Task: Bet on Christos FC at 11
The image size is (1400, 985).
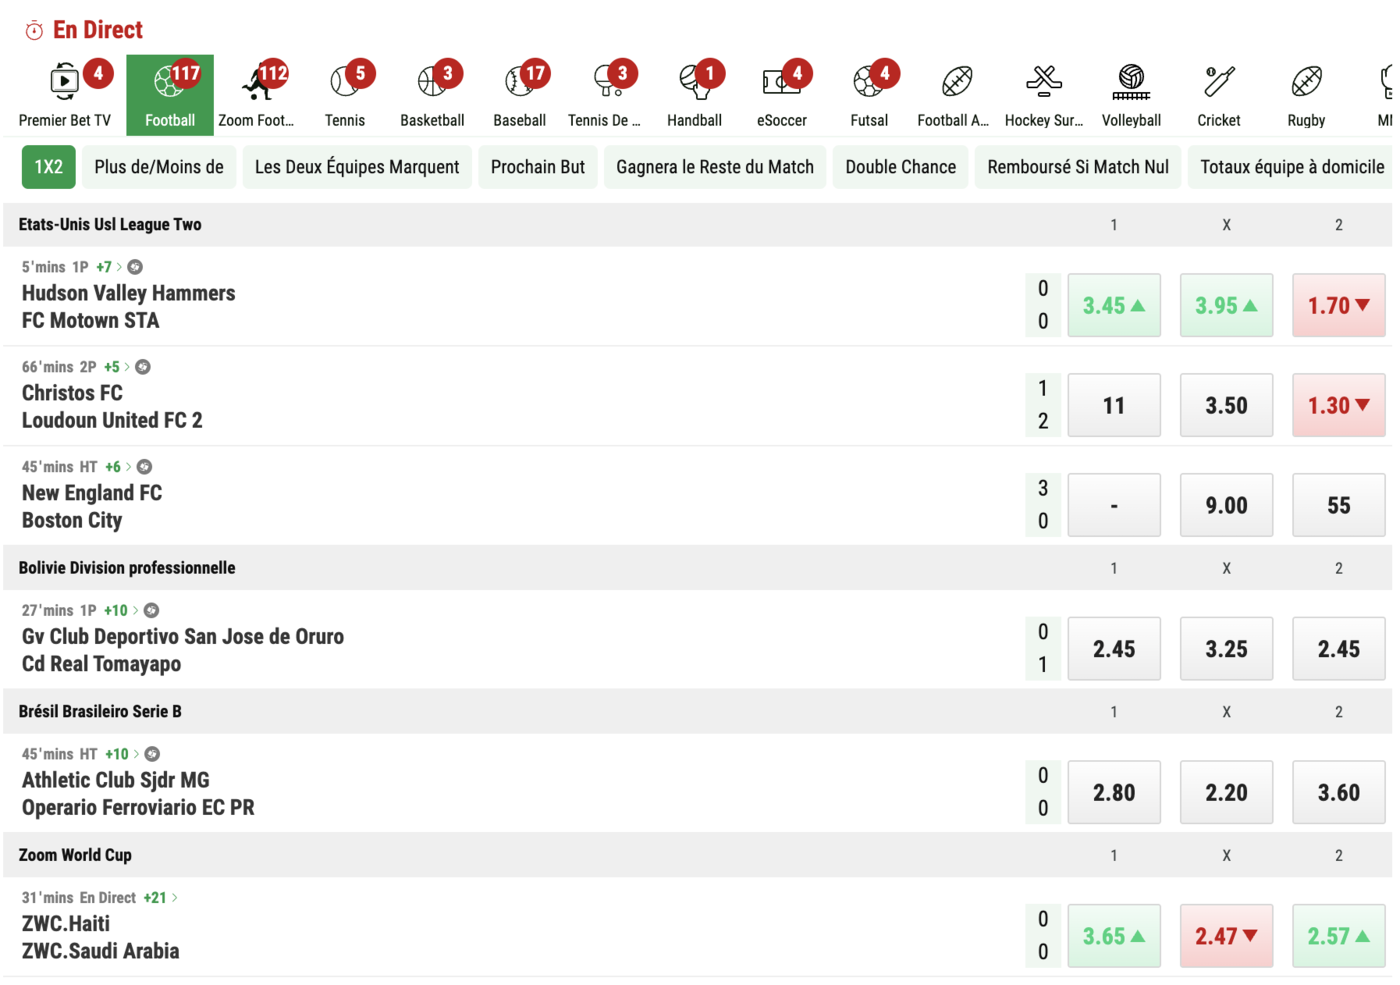Action: (x=1114, y=405)
